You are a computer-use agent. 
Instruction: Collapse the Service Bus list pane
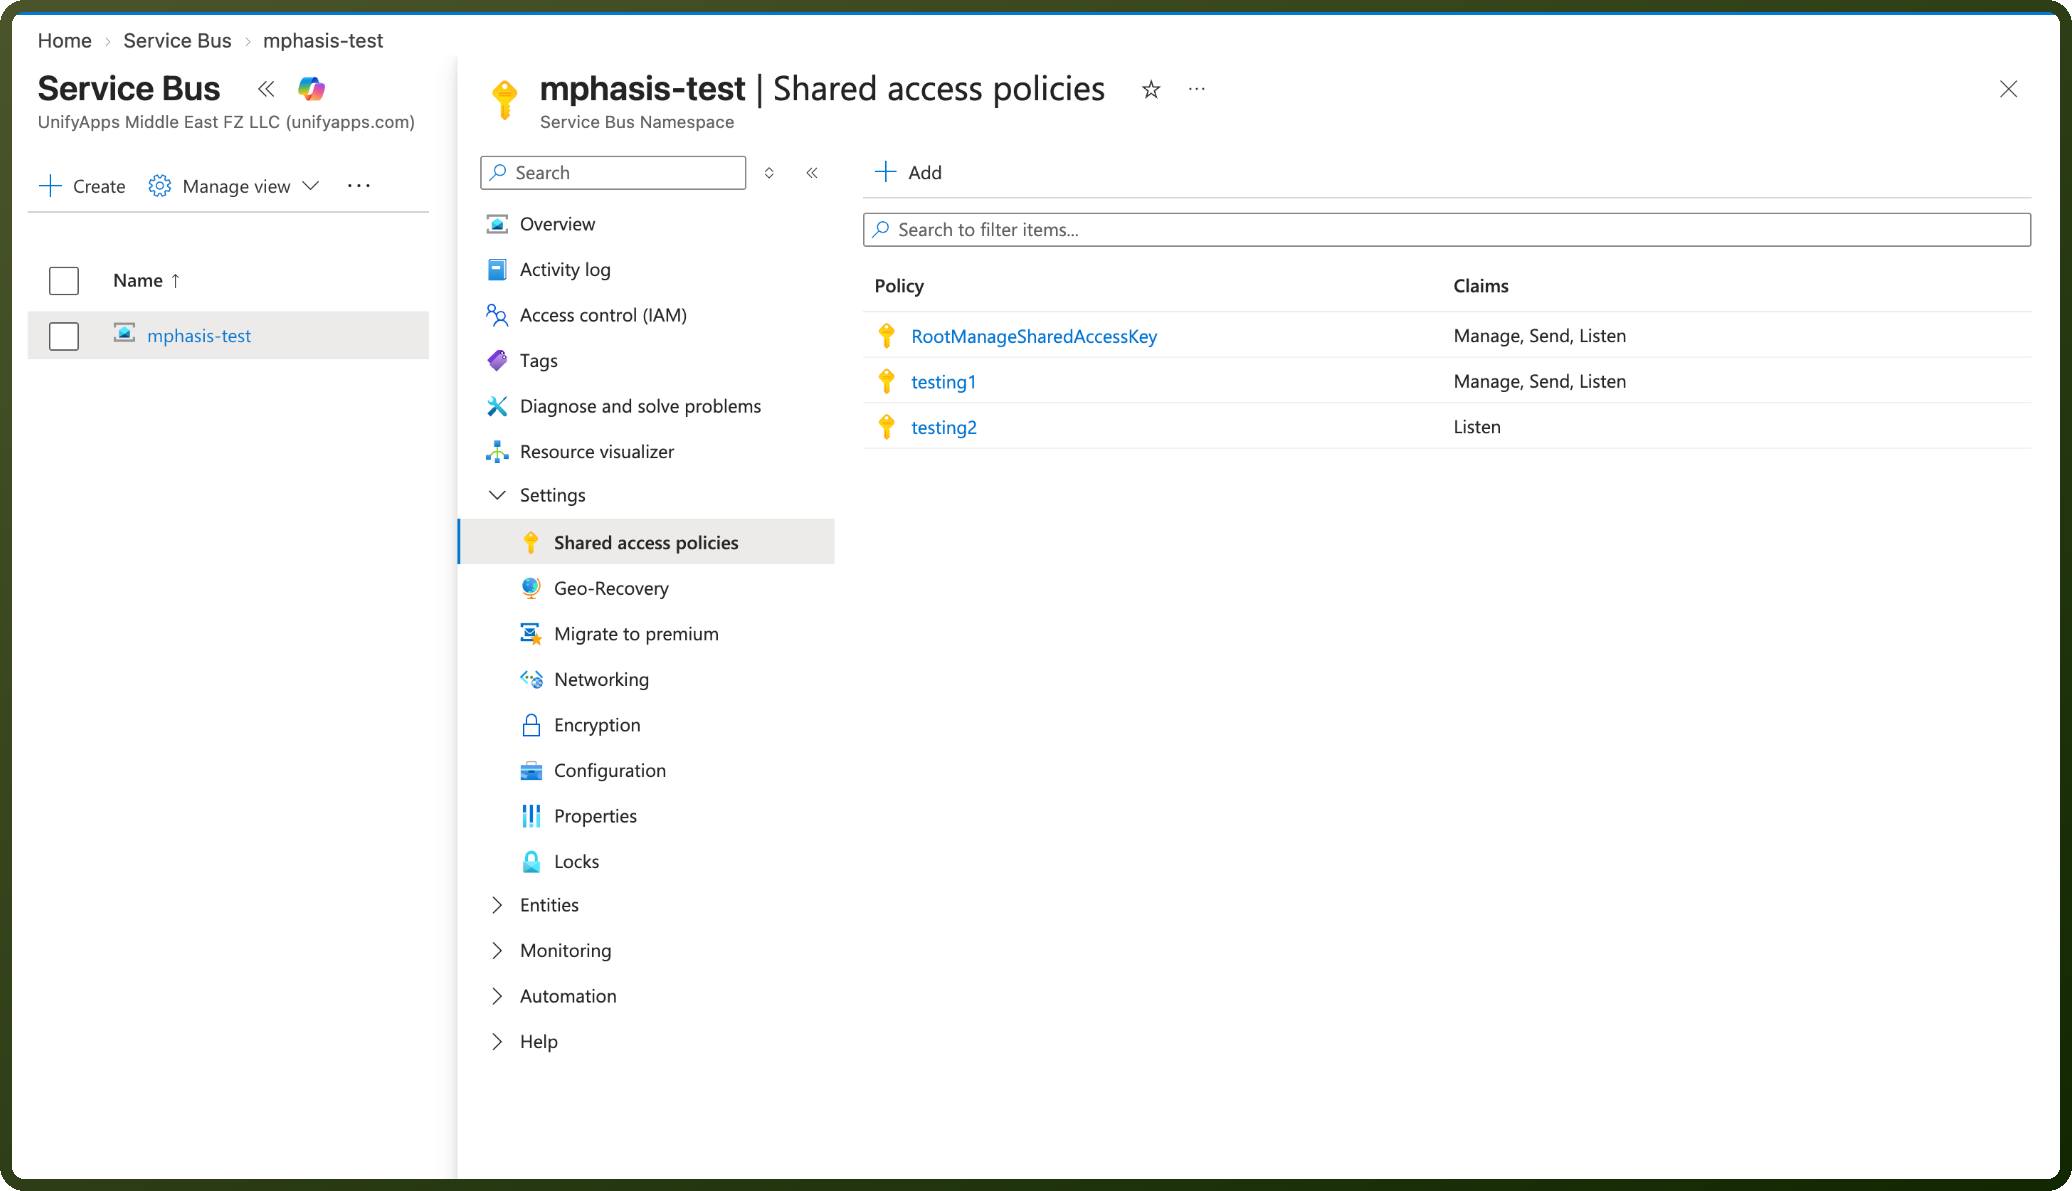(x=266, y=89)
